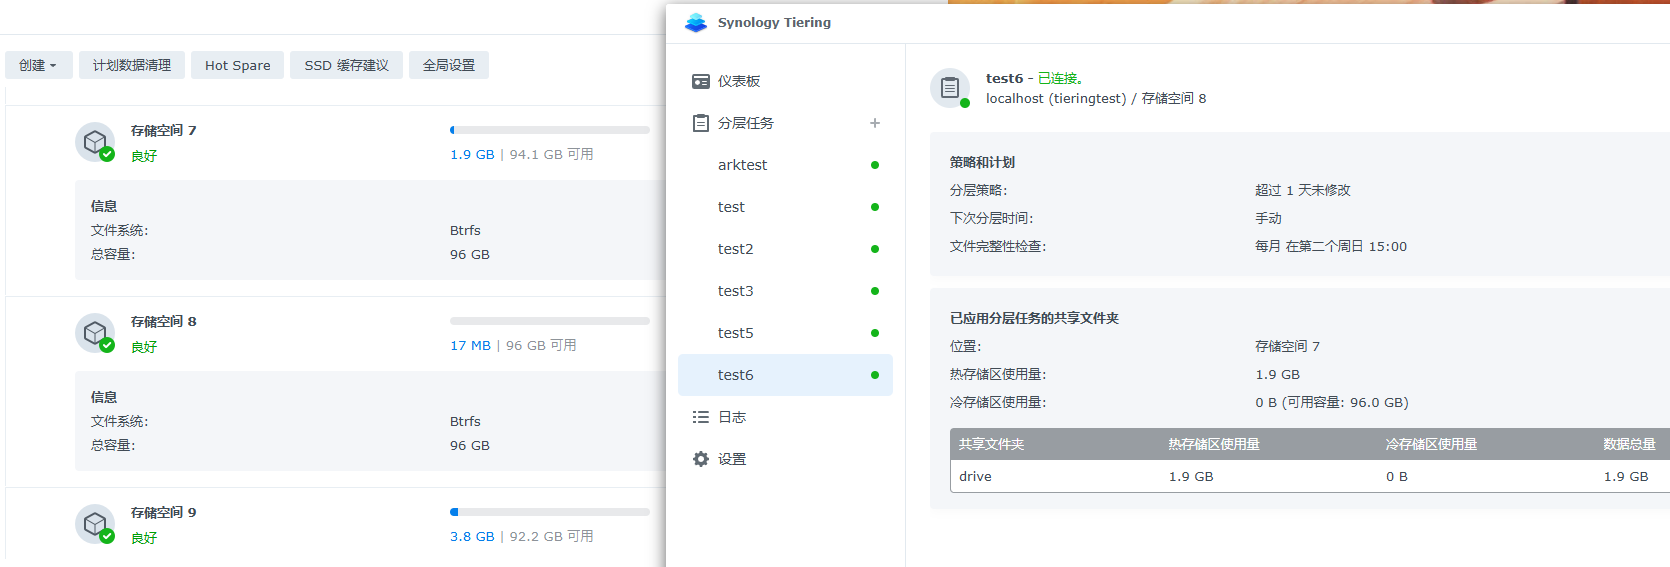Add a new tiering task with plus icon

click(x=875, y=123)
